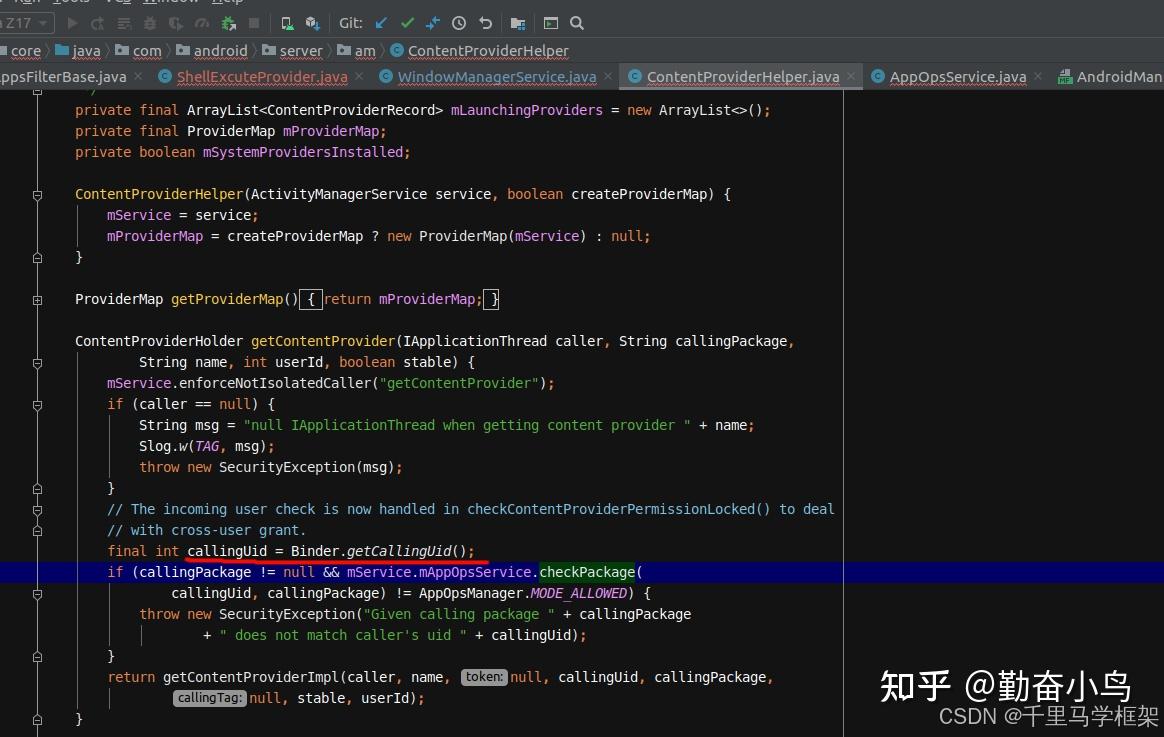The width and height of the screenshot is (1164, 737).
Task: Click the Git history clock icon
Action: (x=459, y=23)
